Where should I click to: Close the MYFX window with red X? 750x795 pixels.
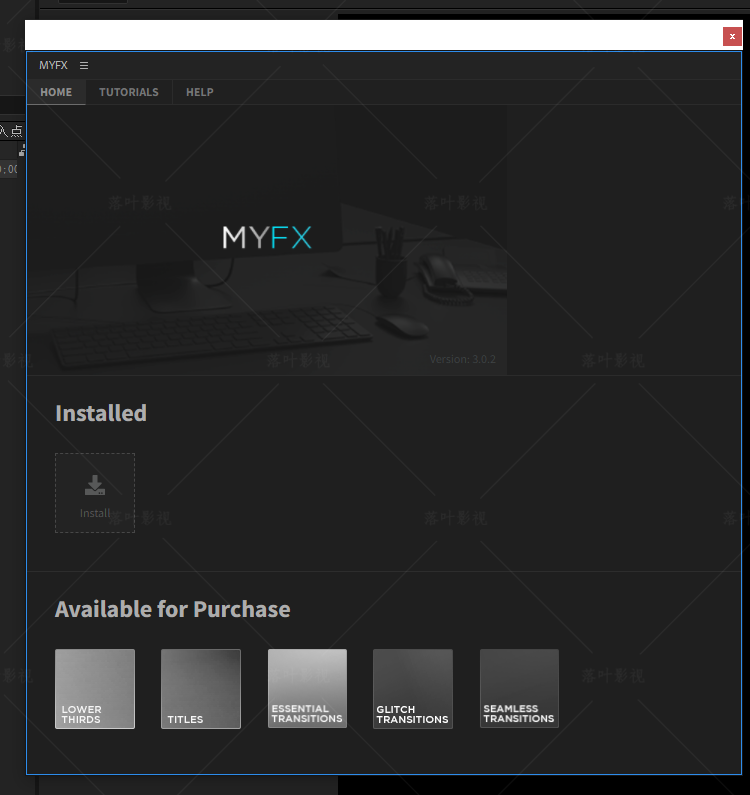click(732, 37)
